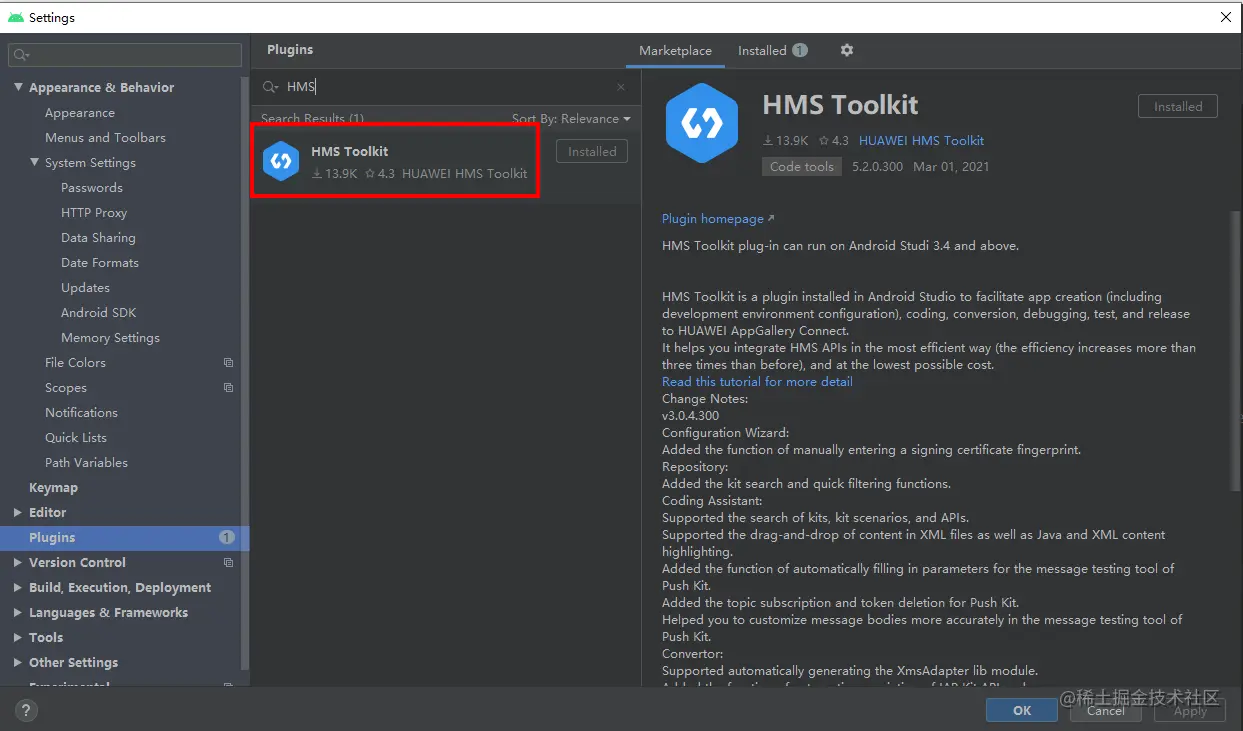Expand the Version Control section
This screenshot has width=1243, height=731.
coord(18,562)
